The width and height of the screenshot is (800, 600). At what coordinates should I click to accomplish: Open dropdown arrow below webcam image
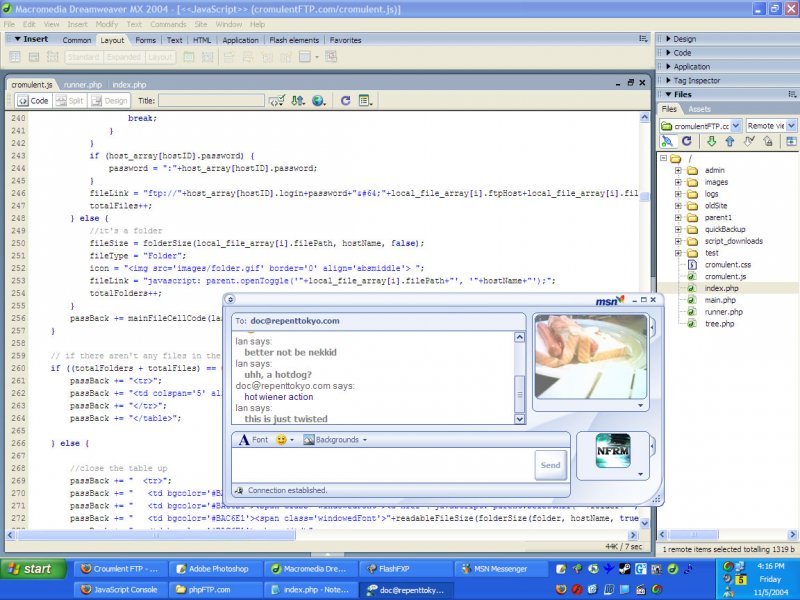[x=640, y=406]
